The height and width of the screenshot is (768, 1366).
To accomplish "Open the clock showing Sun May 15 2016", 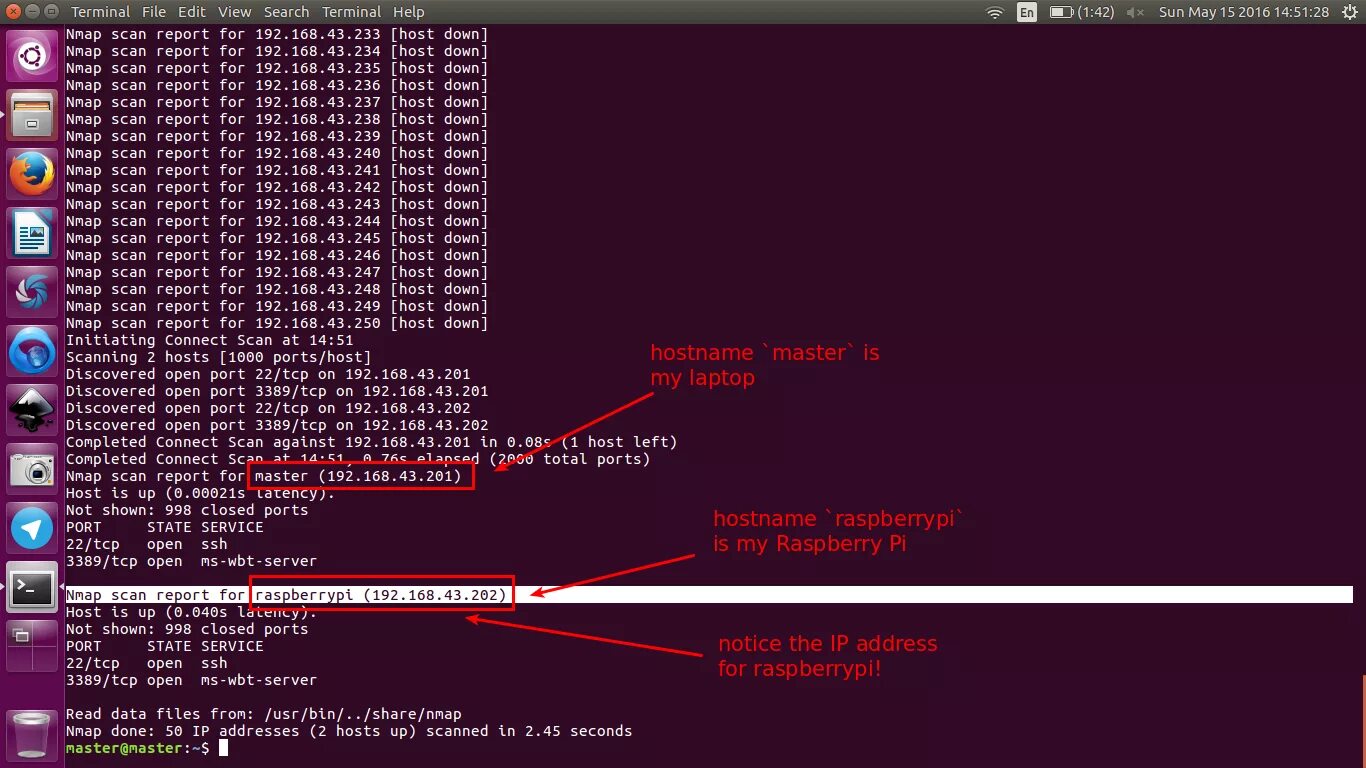I will click(x=1243, y=12).
